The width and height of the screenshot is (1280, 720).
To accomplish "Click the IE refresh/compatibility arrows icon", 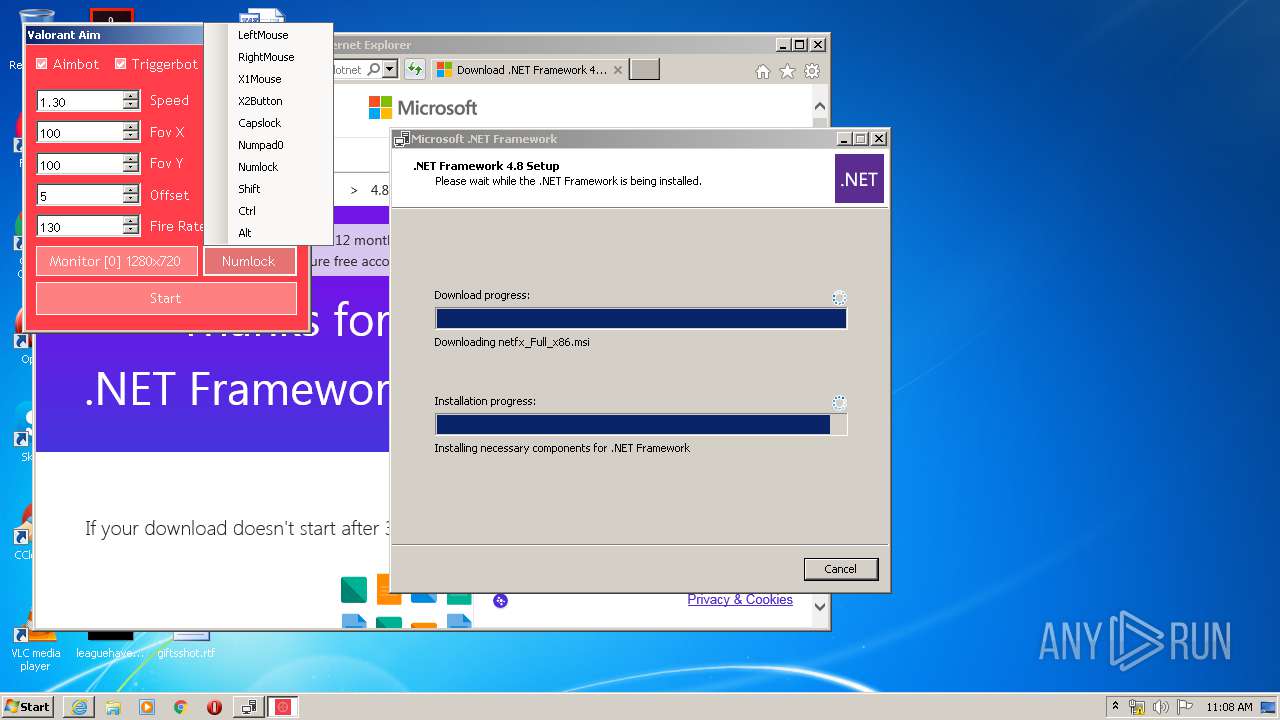I will (x=414, y=70).
